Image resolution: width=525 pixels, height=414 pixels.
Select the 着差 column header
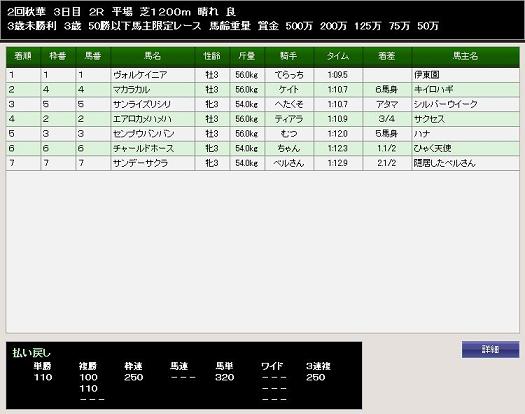tap(387, 57)
